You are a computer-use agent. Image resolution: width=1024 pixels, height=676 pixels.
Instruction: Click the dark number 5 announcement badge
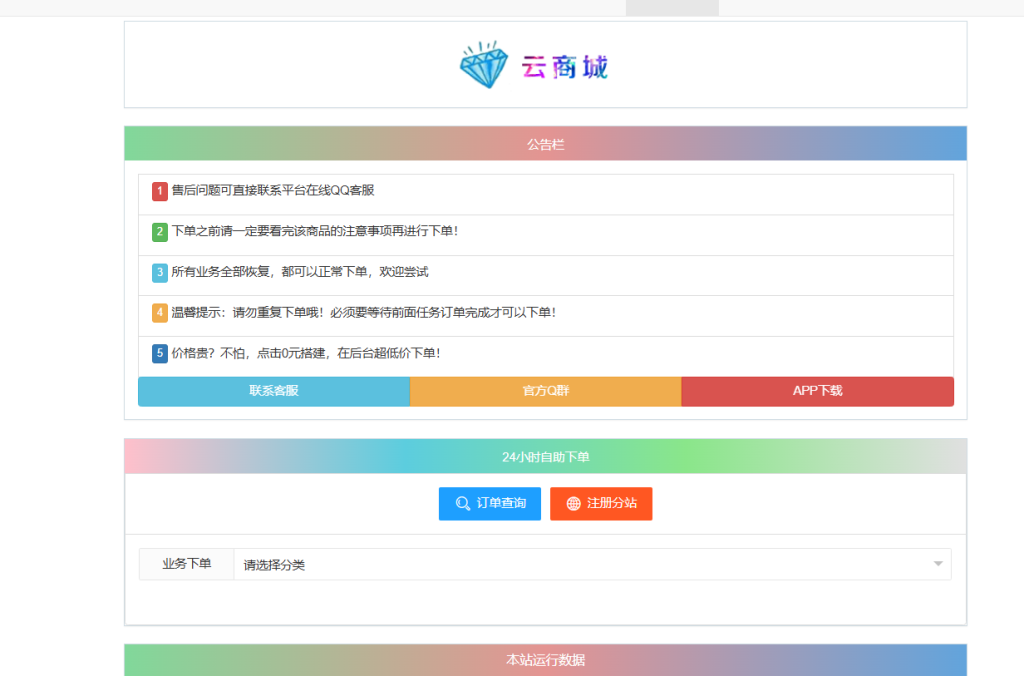[x=159, y=352]
